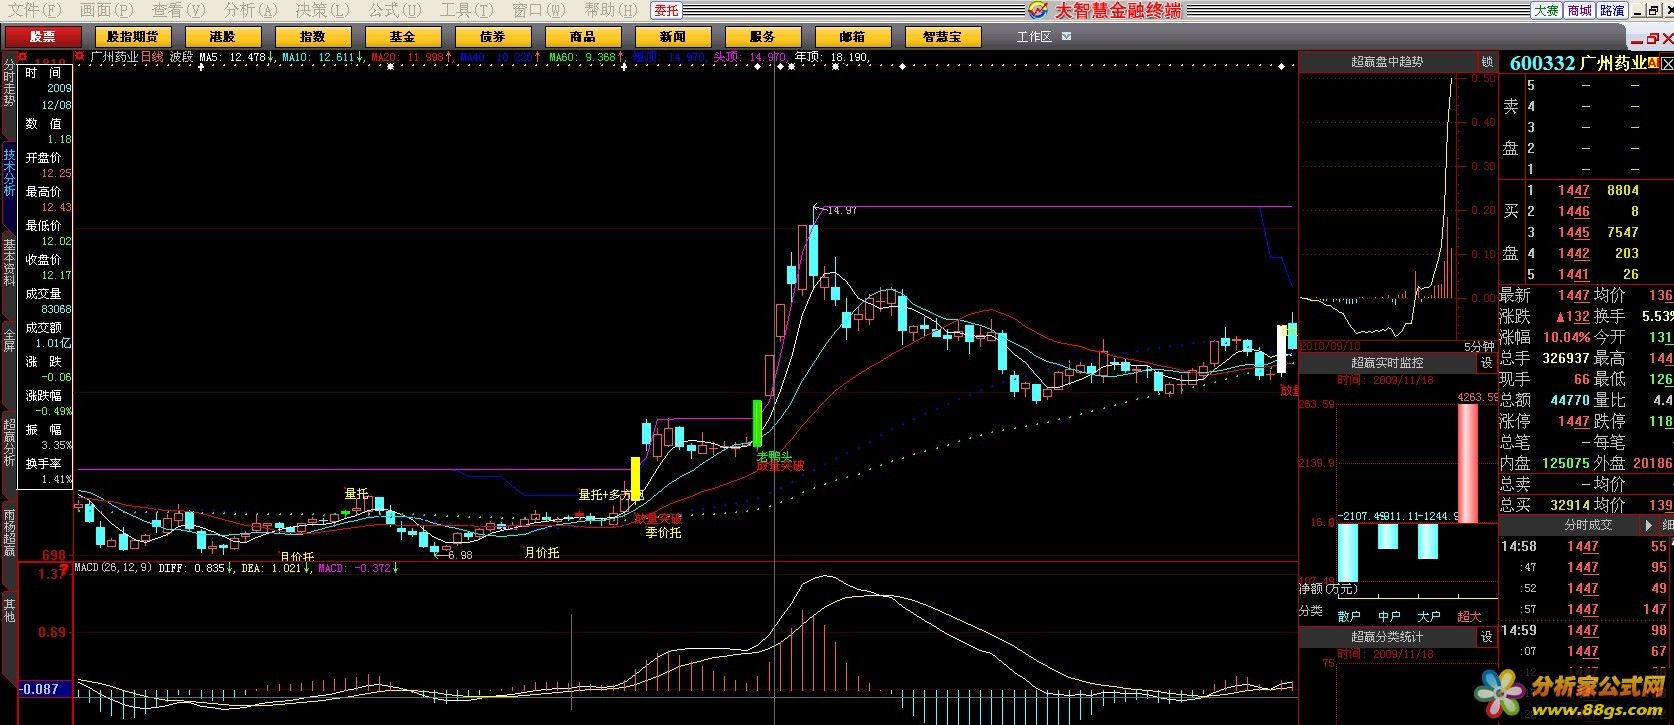The image size is (1674, 725).
Task: Click the AI badge beside 广州药业
Action: [x=1655, y=63]
